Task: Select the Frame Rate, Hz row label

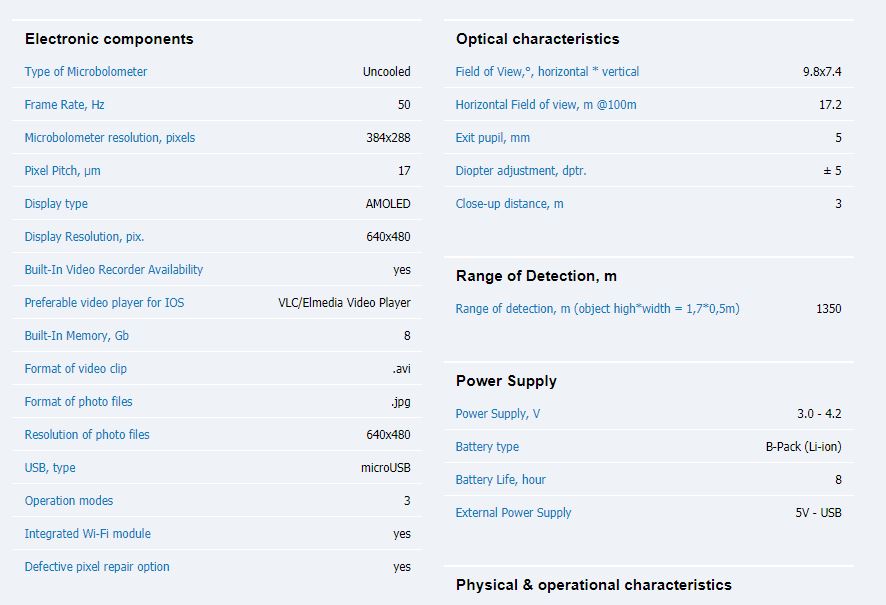Action: pyautogui.click(x=64, y=105)
